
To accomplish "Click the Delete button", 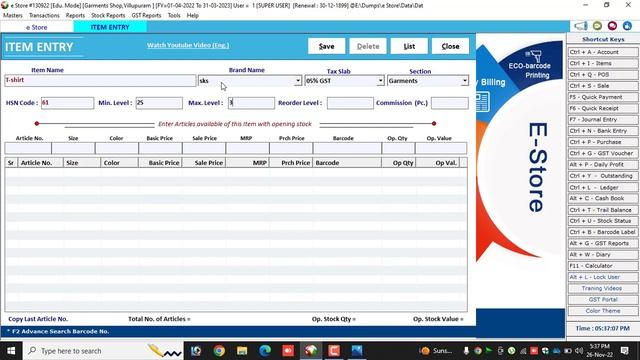I will [x=368, y=46].
